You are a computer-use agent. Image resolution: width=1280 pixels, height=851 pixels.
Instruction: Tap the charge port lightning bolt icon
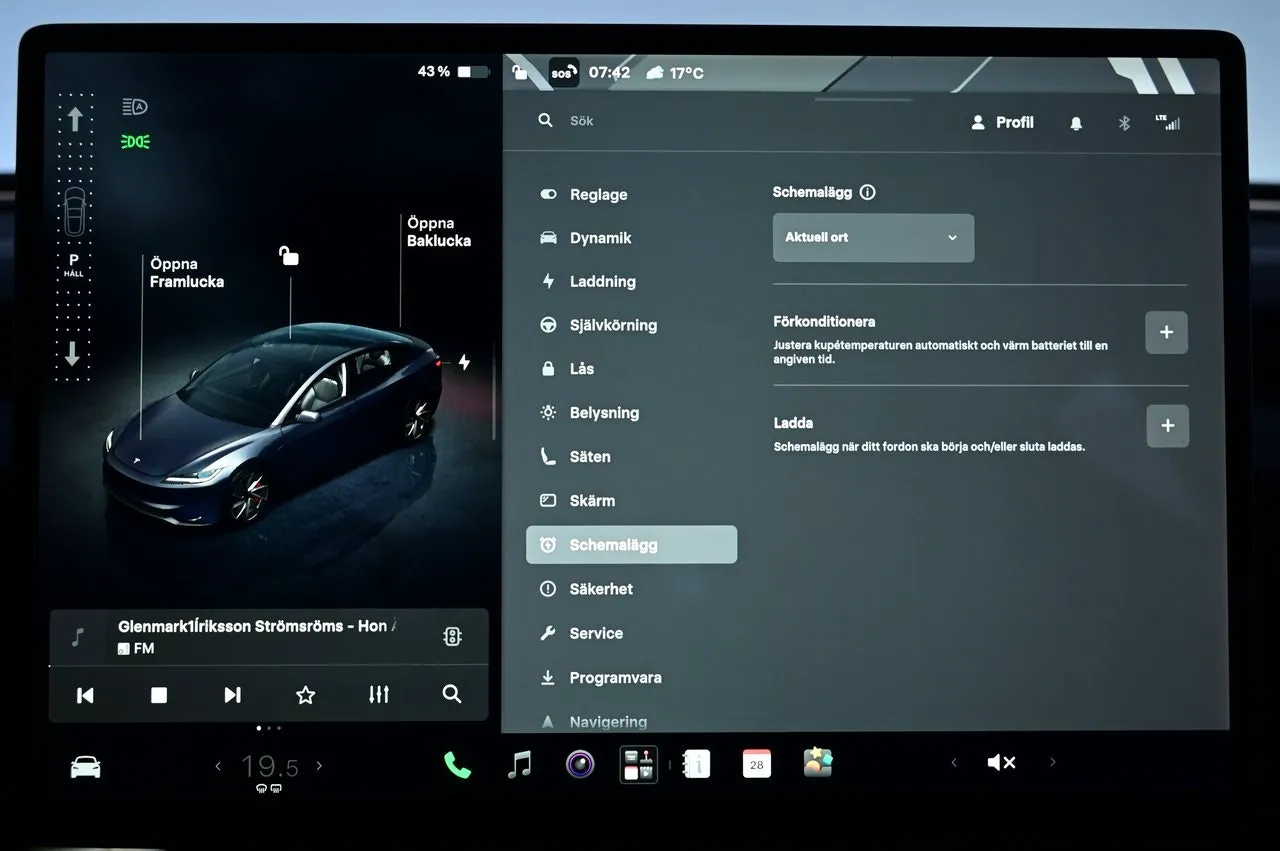pos(464,362)
